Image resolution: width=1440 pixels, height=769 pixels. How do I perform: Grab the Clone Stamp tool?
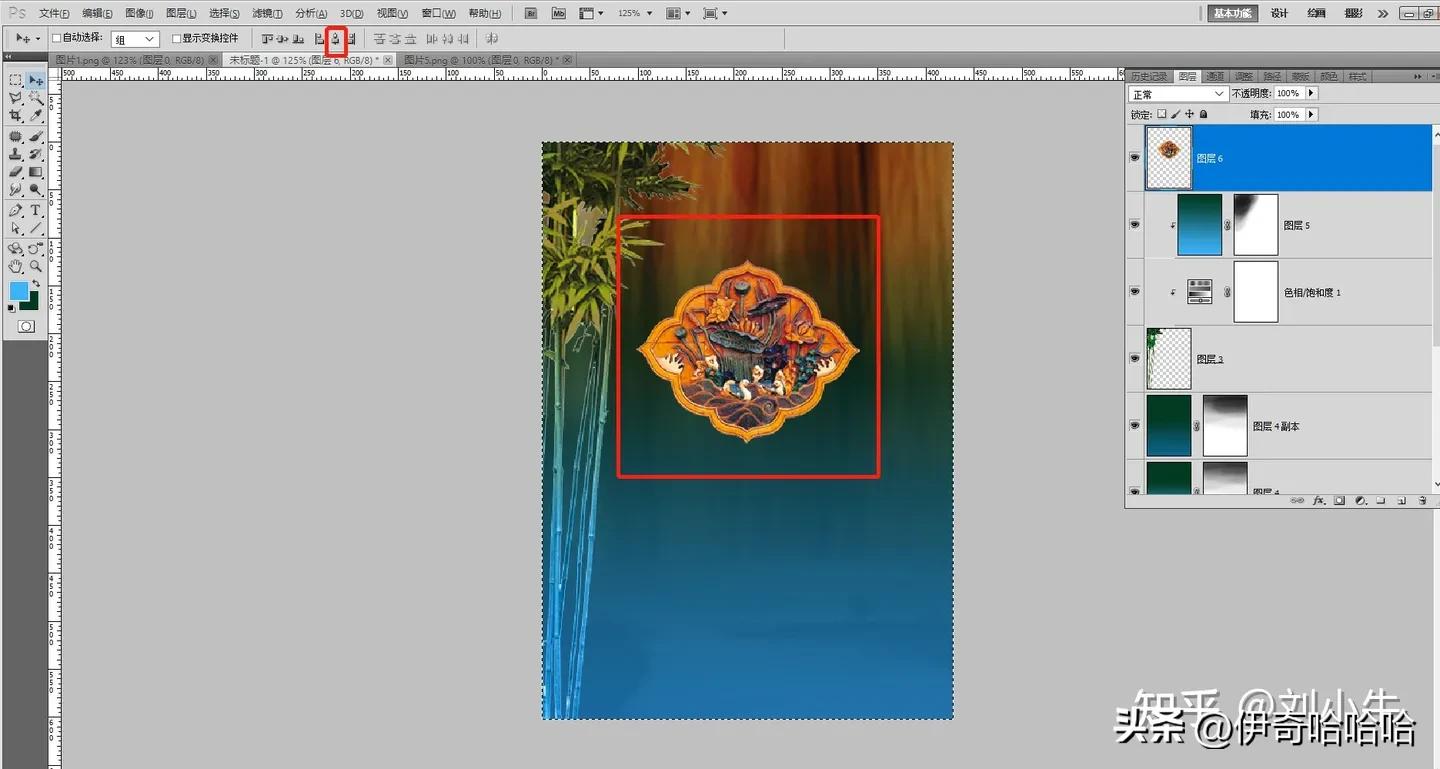[15, 154]
